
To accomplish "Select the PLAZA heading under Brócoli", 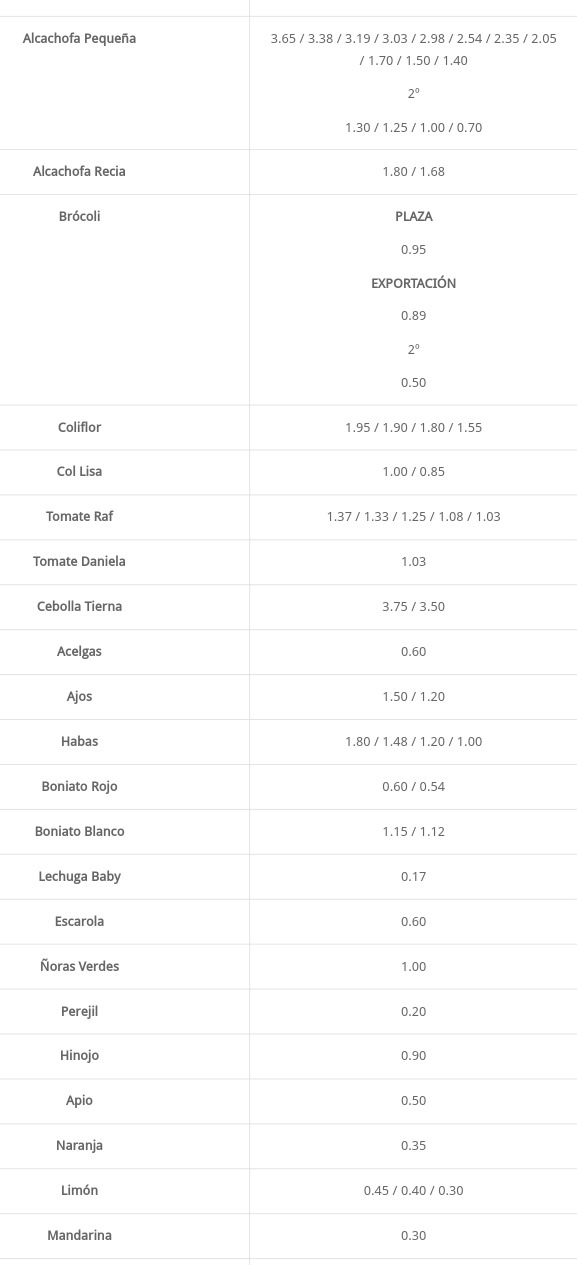I will (414, 216).
